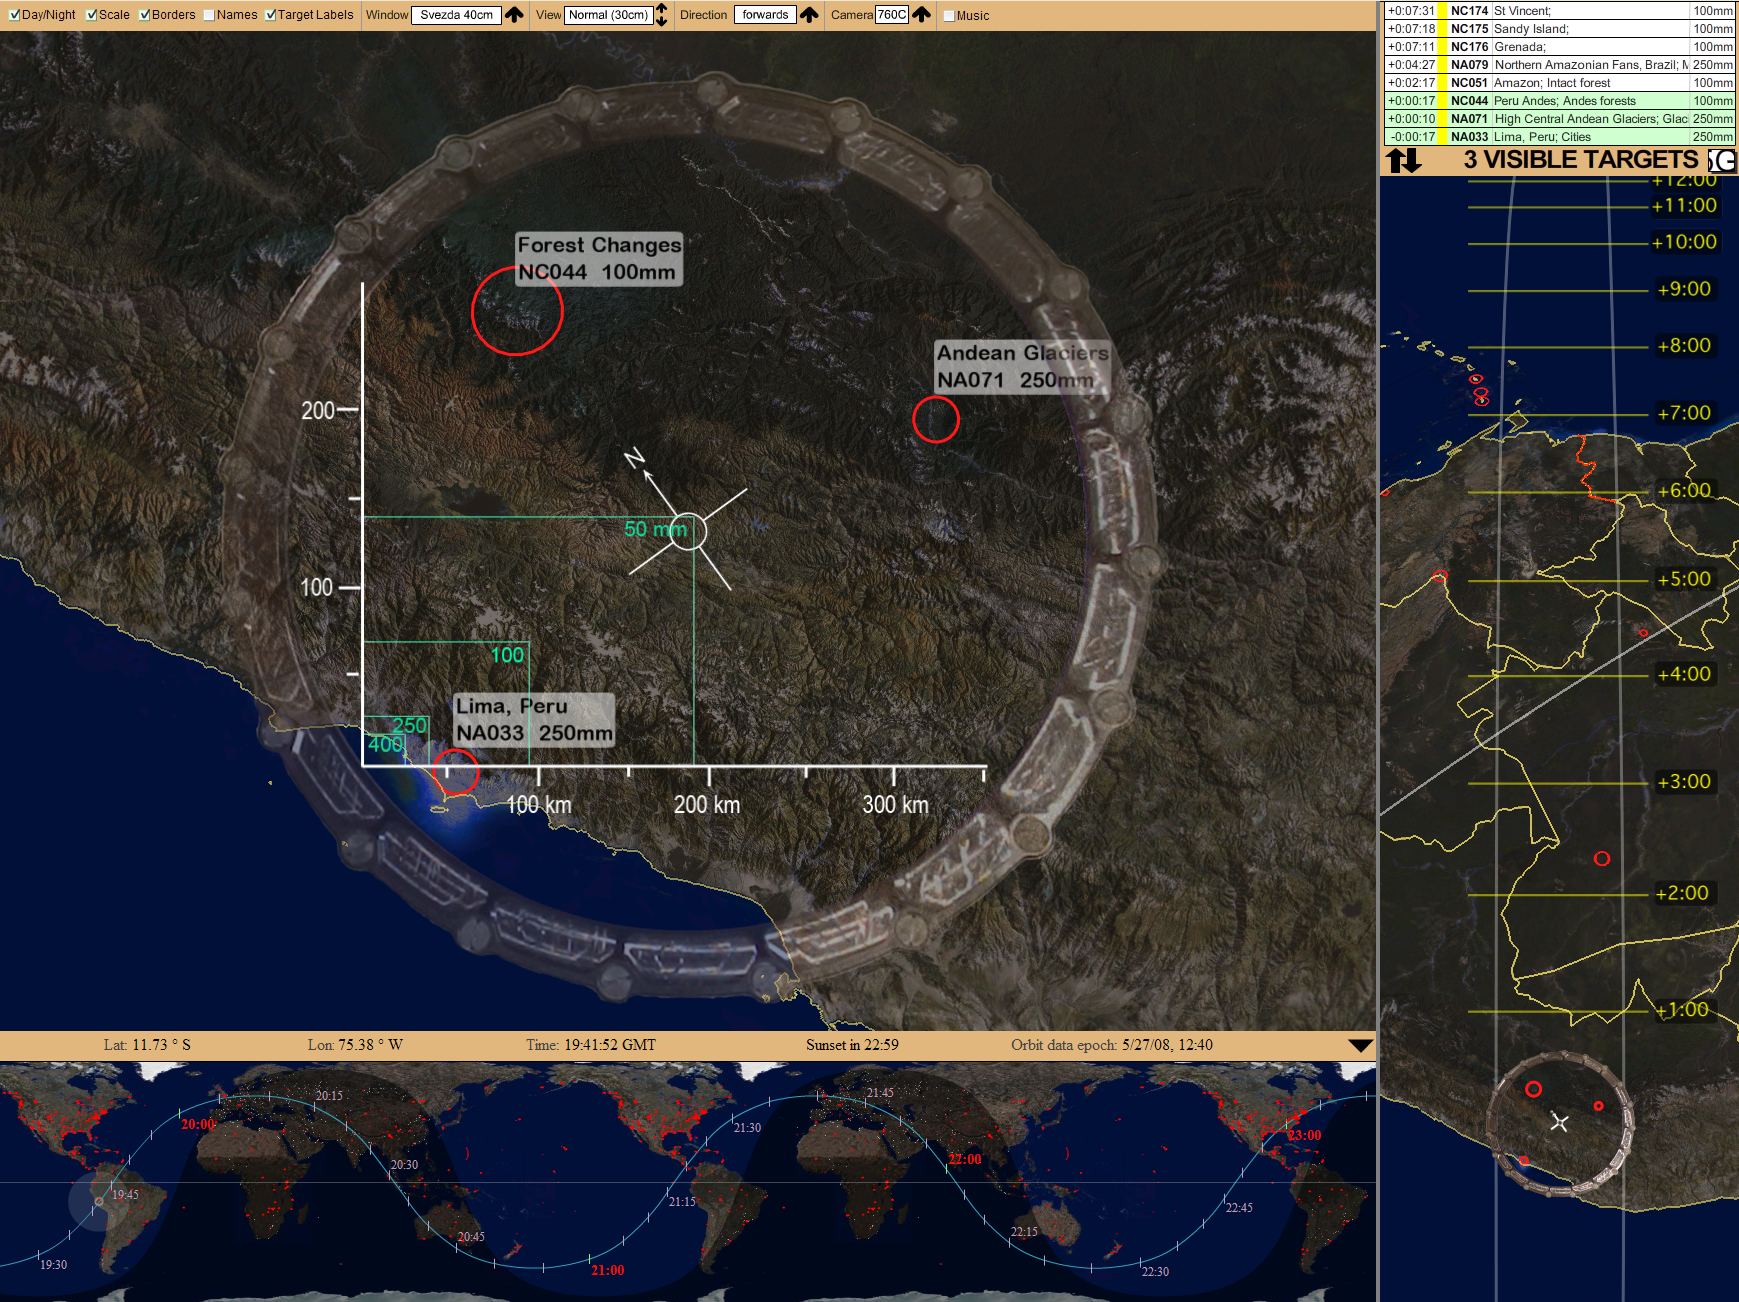Select the NA079 Northern Amazonian Fans row
Screen dimensions: 1739x1302
pyautogui.click(x=1560, y=65)
